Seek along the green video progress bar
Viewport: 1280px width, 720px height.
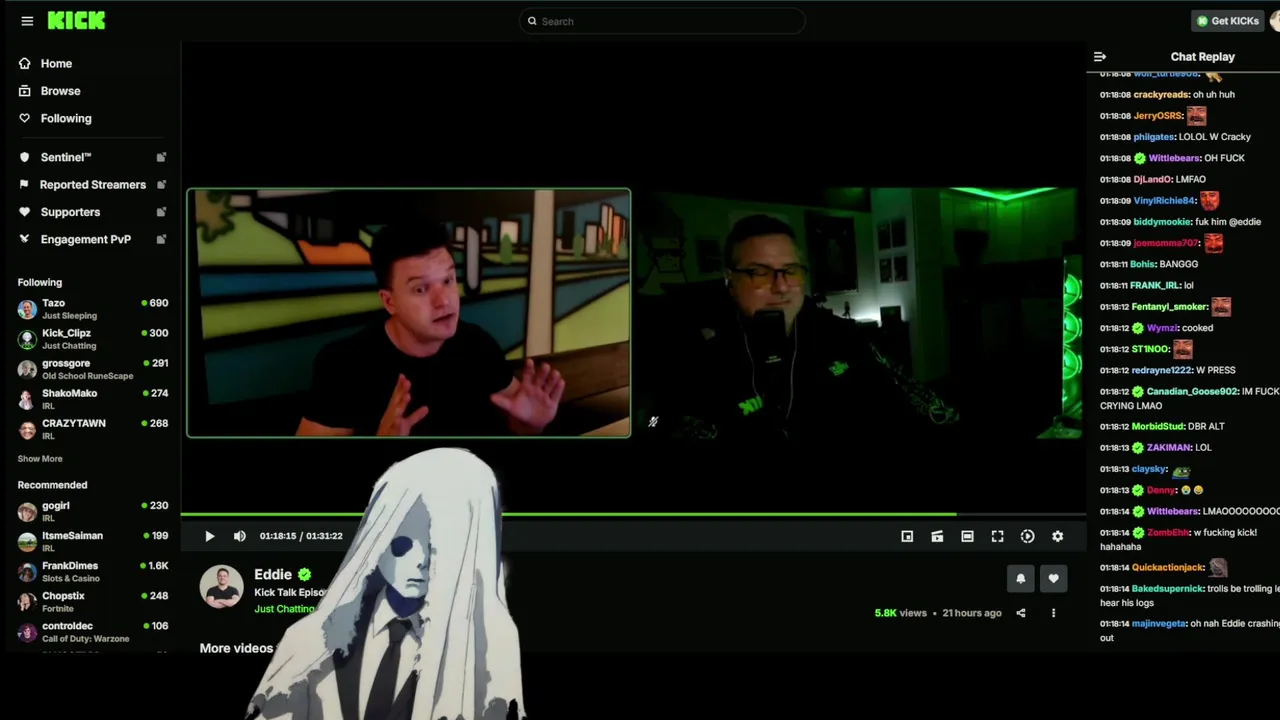pyautogui.click(x=633, y=515)
